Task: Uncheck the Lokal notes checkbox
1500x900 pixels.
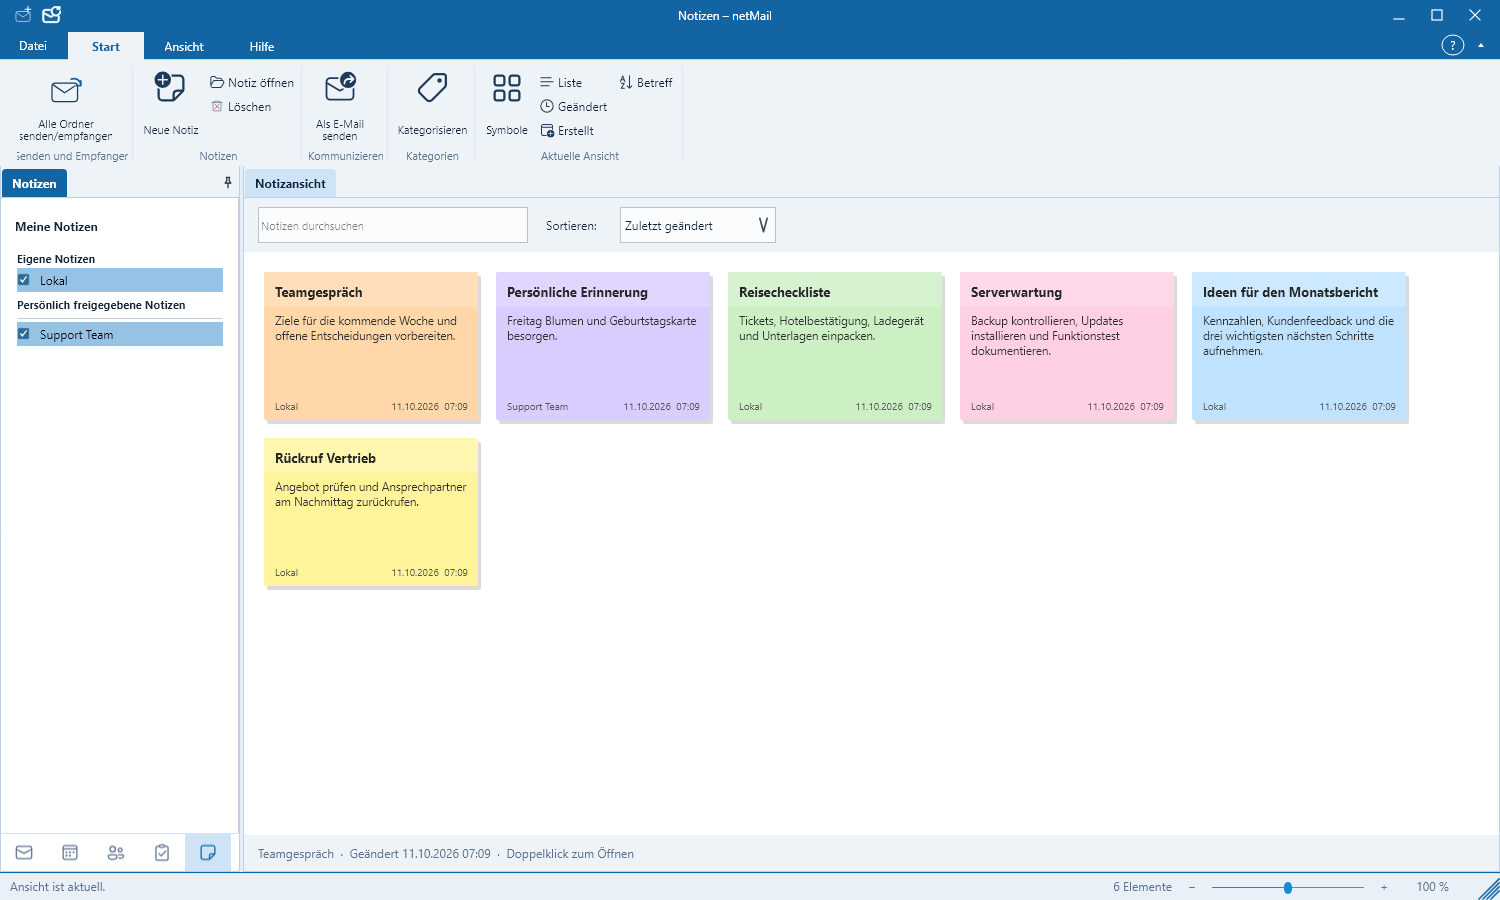Action: [x=24, y=280]
